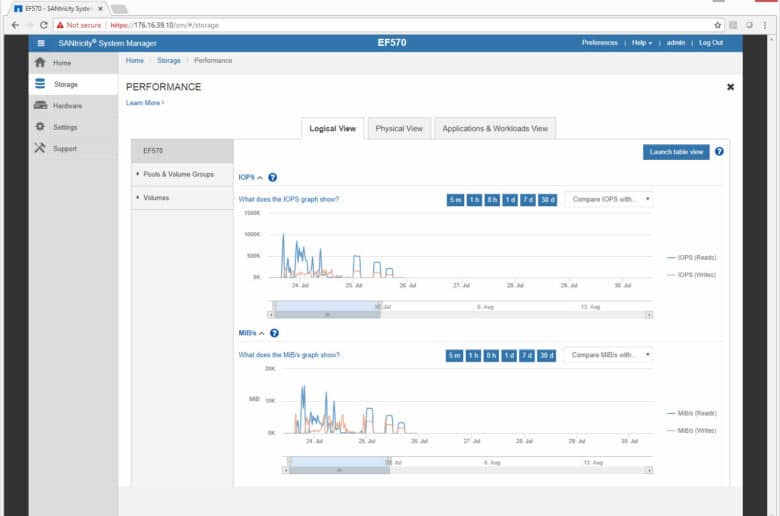Screen dimensions: 780x516
Task: Open Preferences in header
Action: click(x=599, y=43)
